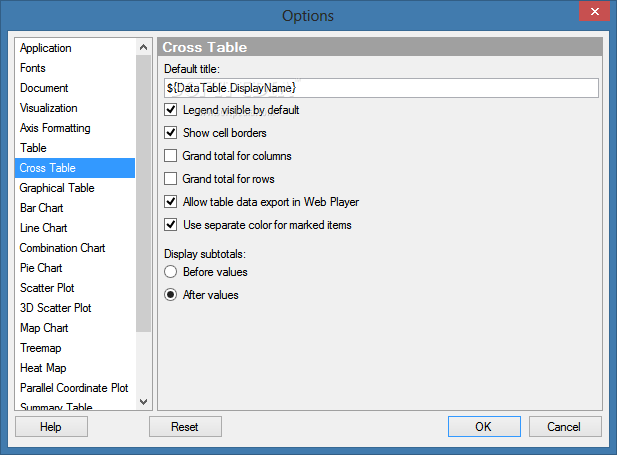Viewport: 617px width, 455px height.
Task: Select After values radio button
Action: (170, 295)
